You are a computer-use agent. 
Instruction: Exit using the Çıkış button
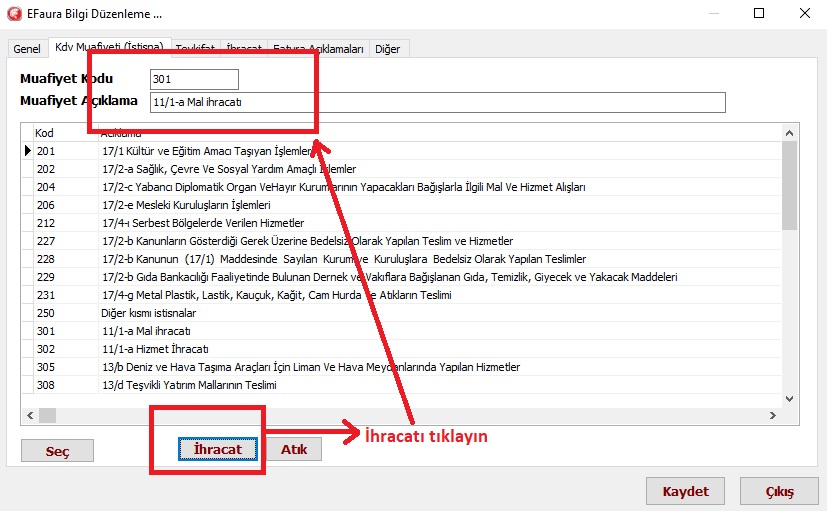pyautogui.click(x=779, y=491)
